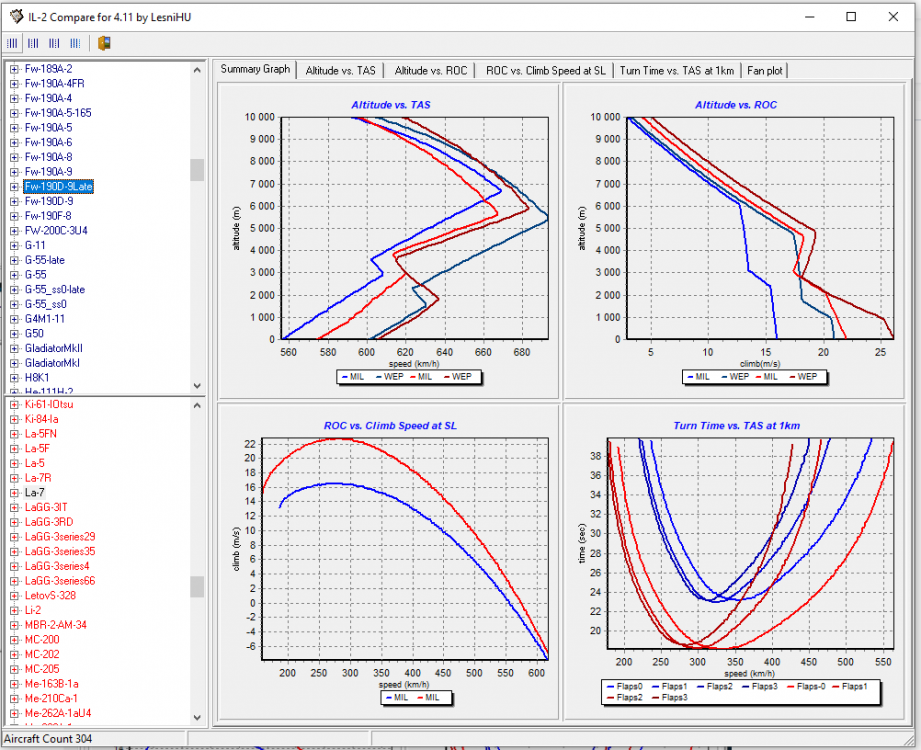Screen dimensions: 921x750
Task: Click the first column-bars toolbar icon
Action: click(x=14, y=43)
